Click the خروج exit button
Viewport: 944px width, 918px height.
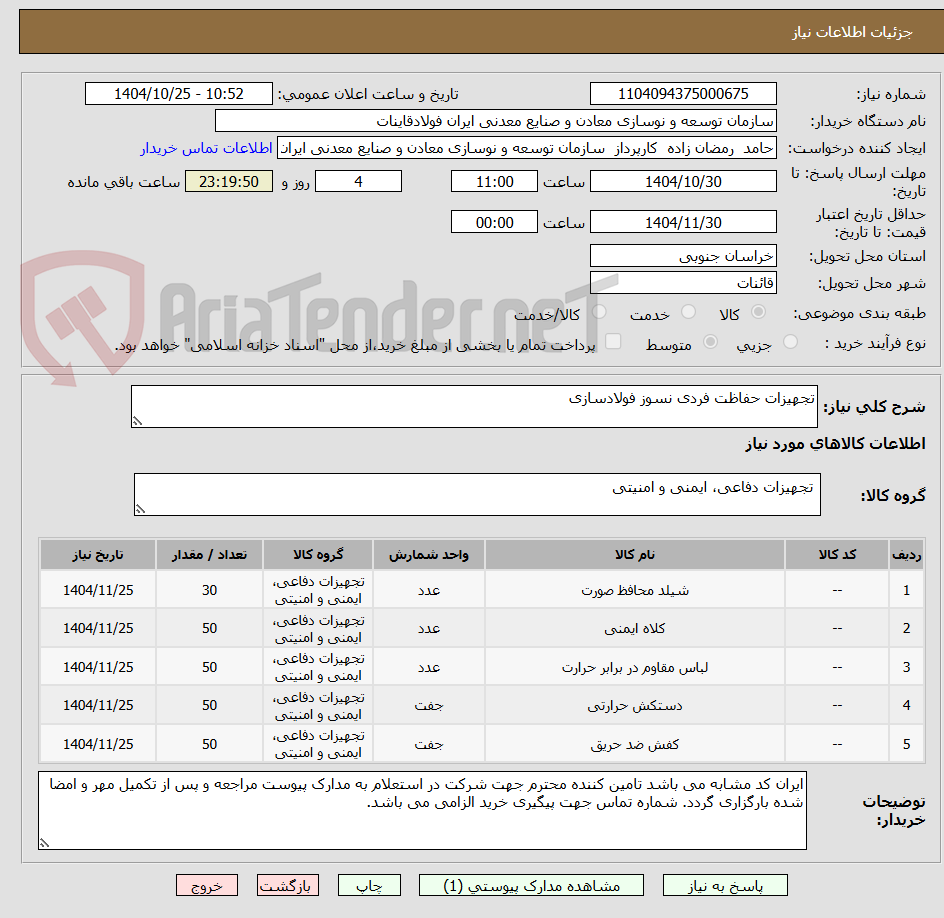pyautogui.click(x=206, y=885)
